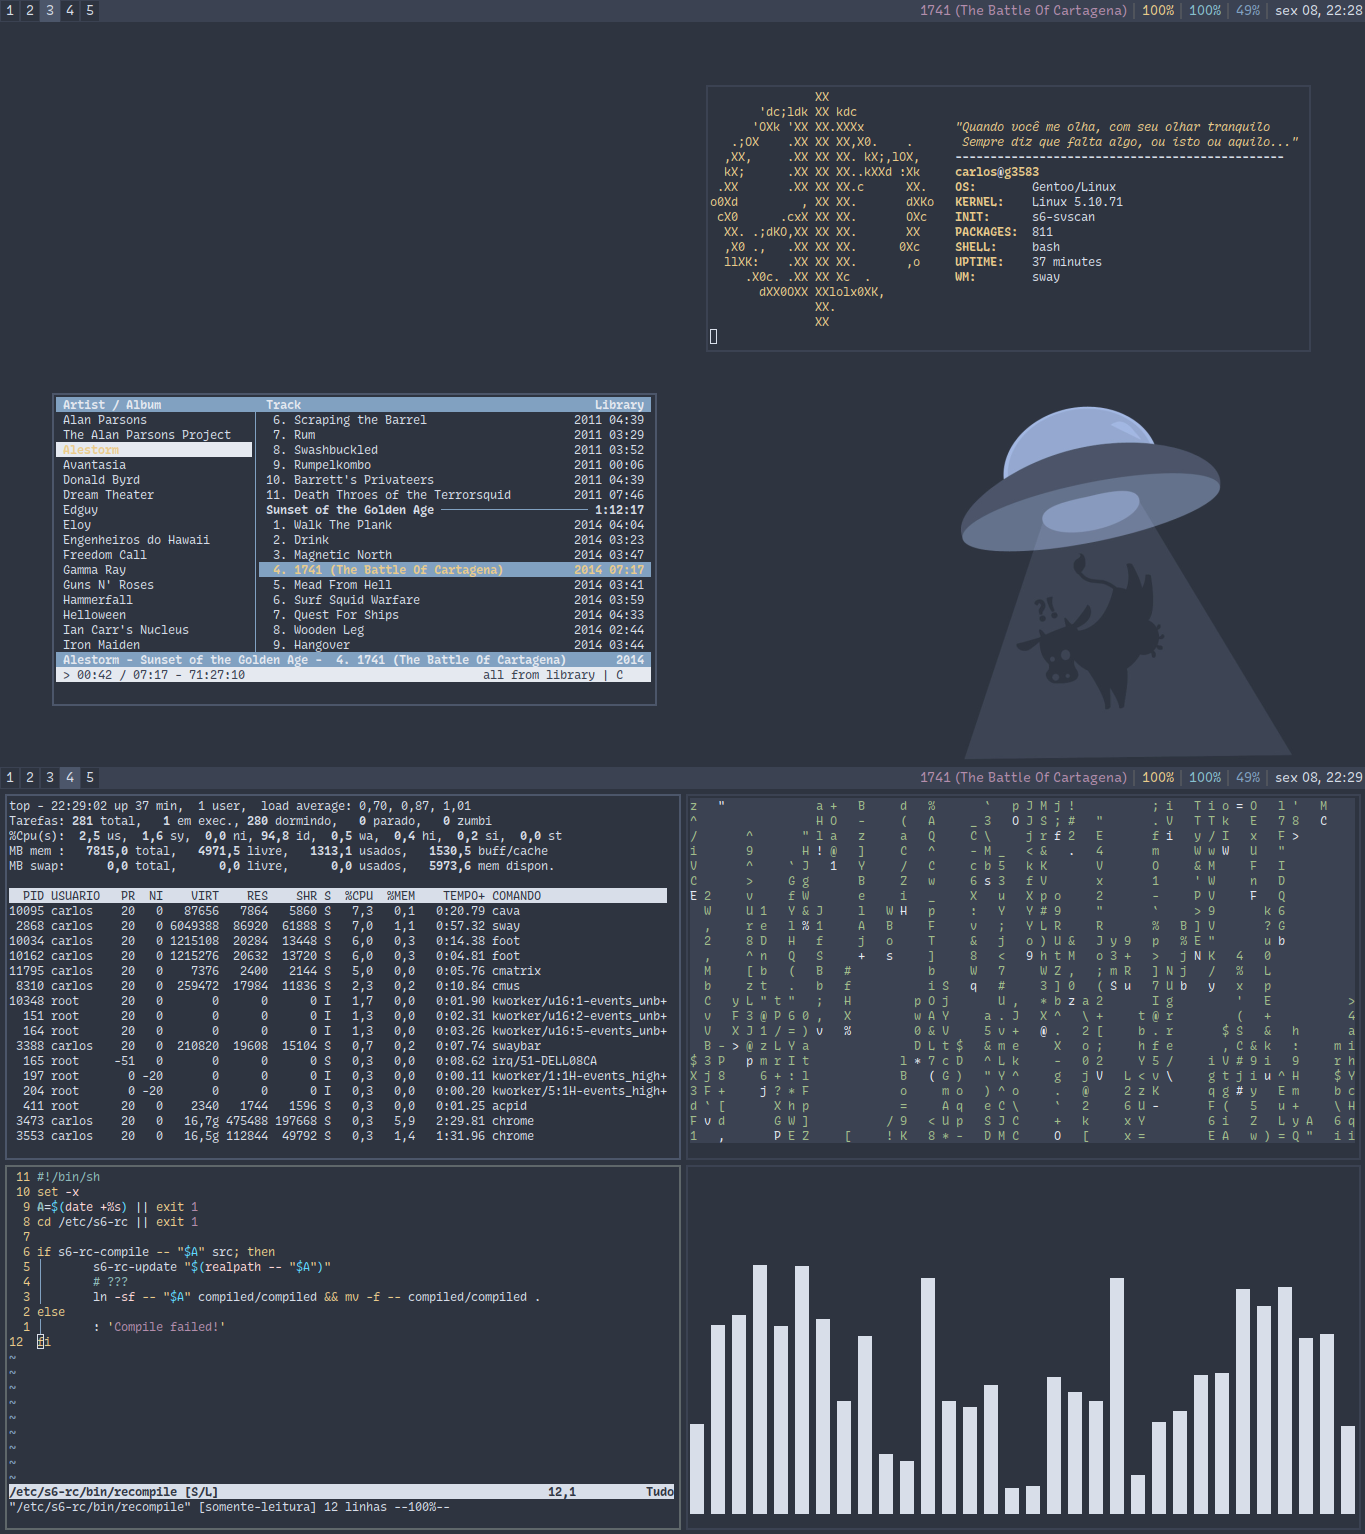
Task: Select the artist Guns N' Roses in cmus
Action: [107, 584]
